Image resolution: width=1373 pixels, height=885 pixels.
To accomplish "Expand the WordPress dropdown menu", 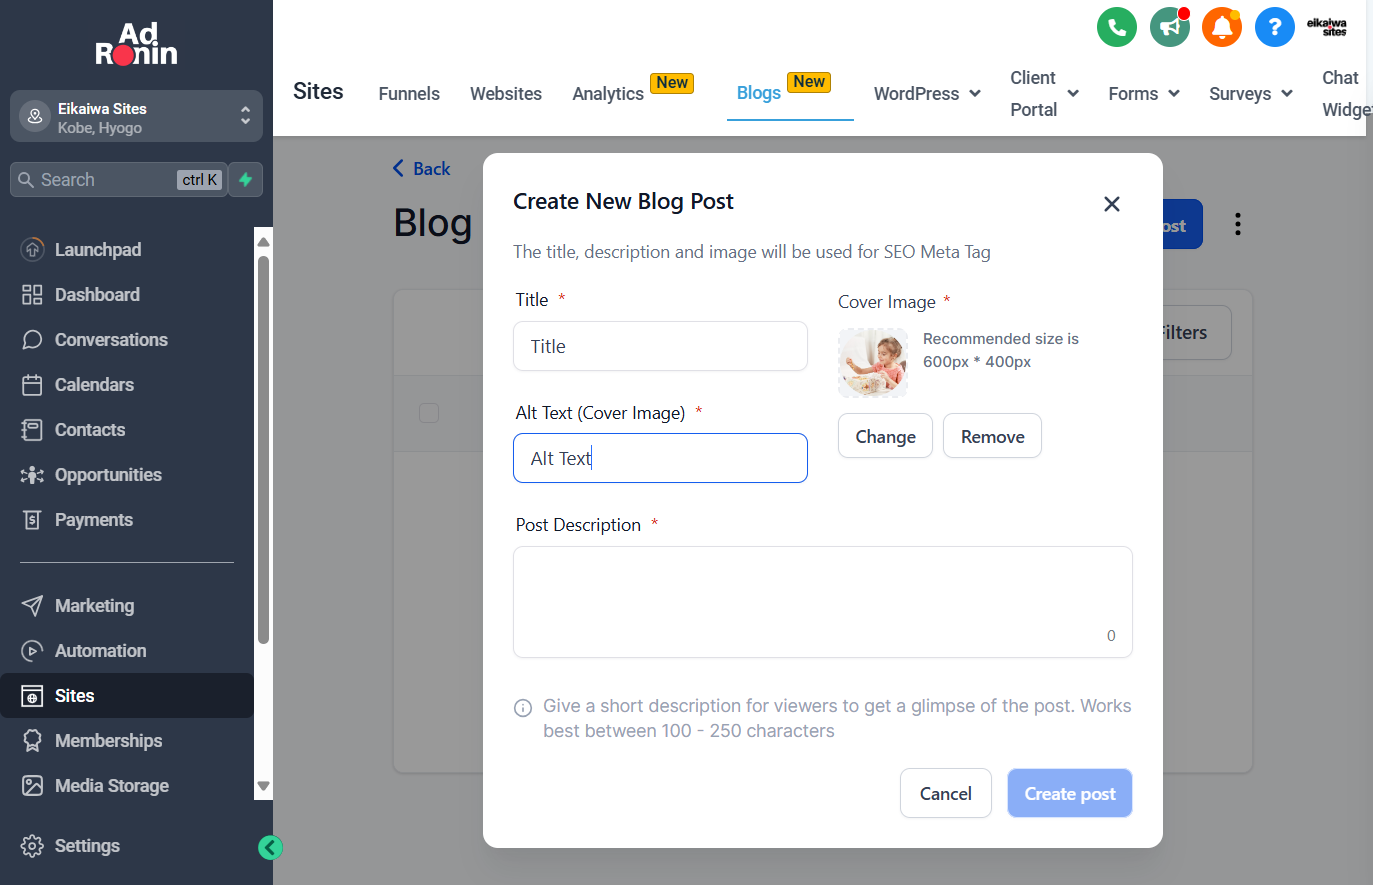I will click(927, 94).
